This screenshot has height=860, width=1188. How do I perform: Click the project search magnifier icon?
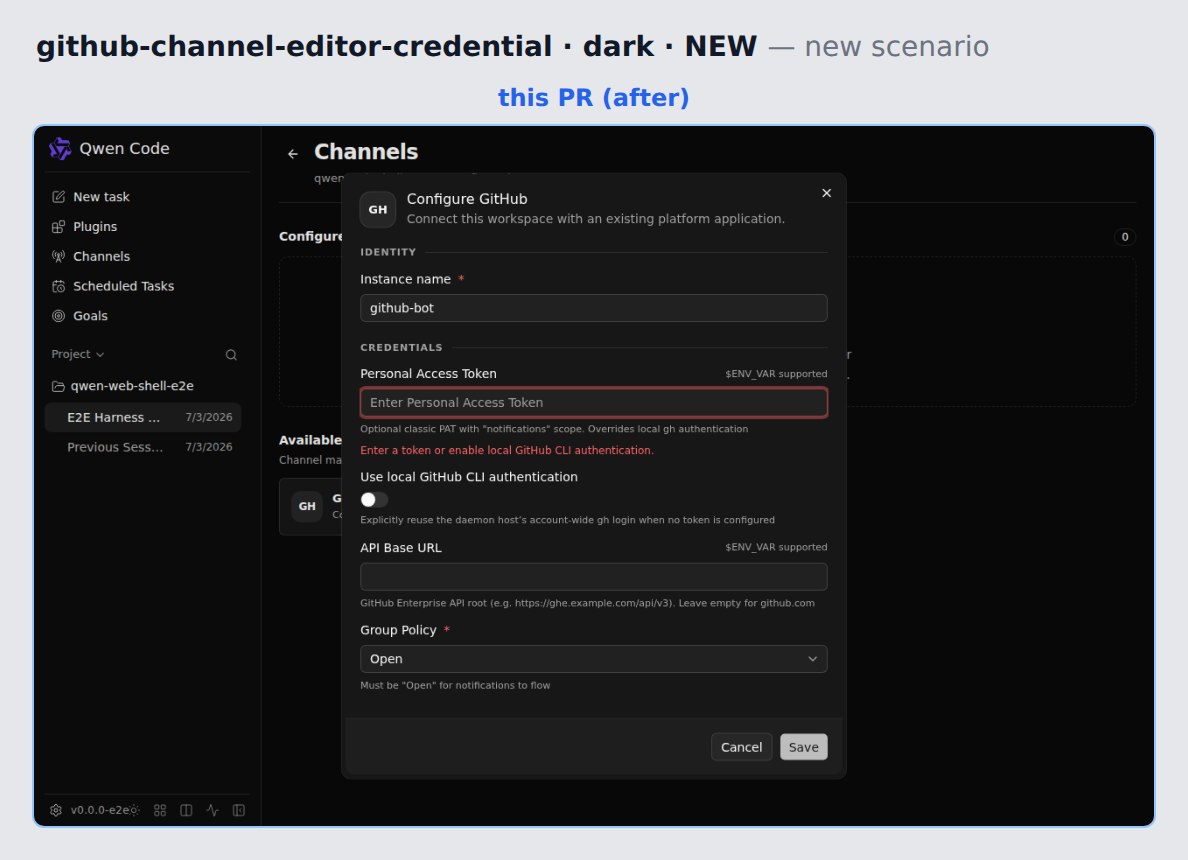point(231,355)
